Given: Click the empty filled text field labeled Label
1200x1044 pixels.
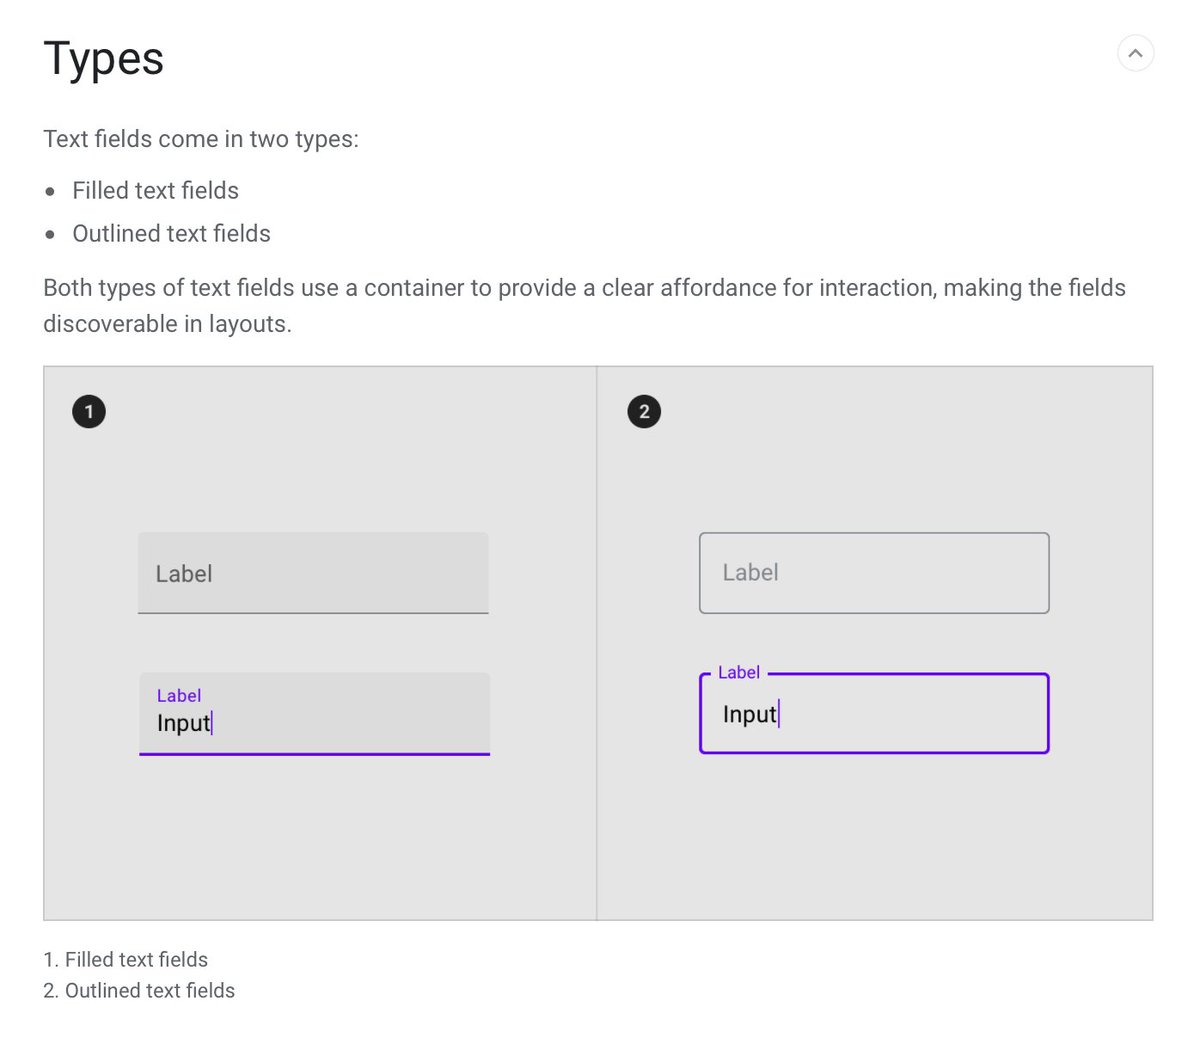Looking at the screenshot, I should (x=313, y=573).
